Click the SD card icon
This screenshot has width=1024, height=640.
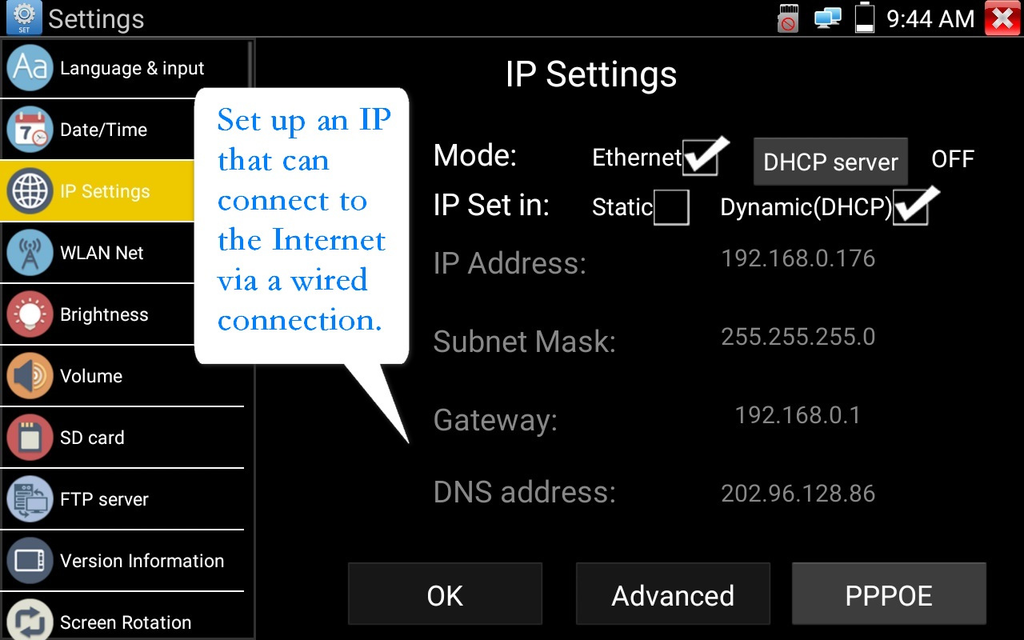point(30,437)
